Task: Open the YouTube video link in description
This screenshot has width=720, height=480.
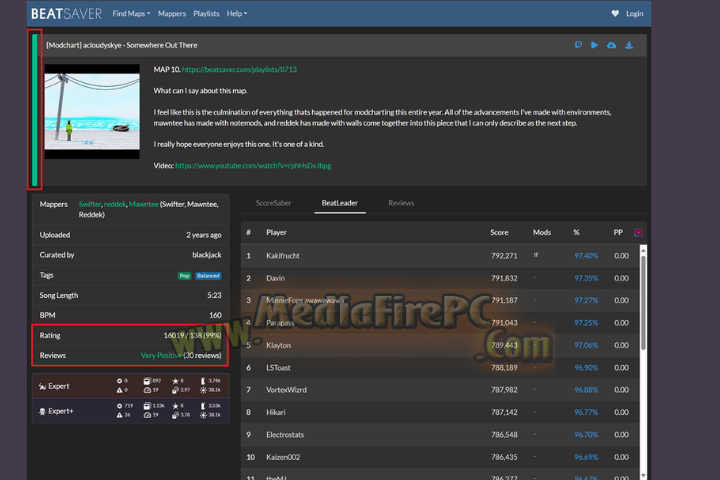Action: coord(253,165)
